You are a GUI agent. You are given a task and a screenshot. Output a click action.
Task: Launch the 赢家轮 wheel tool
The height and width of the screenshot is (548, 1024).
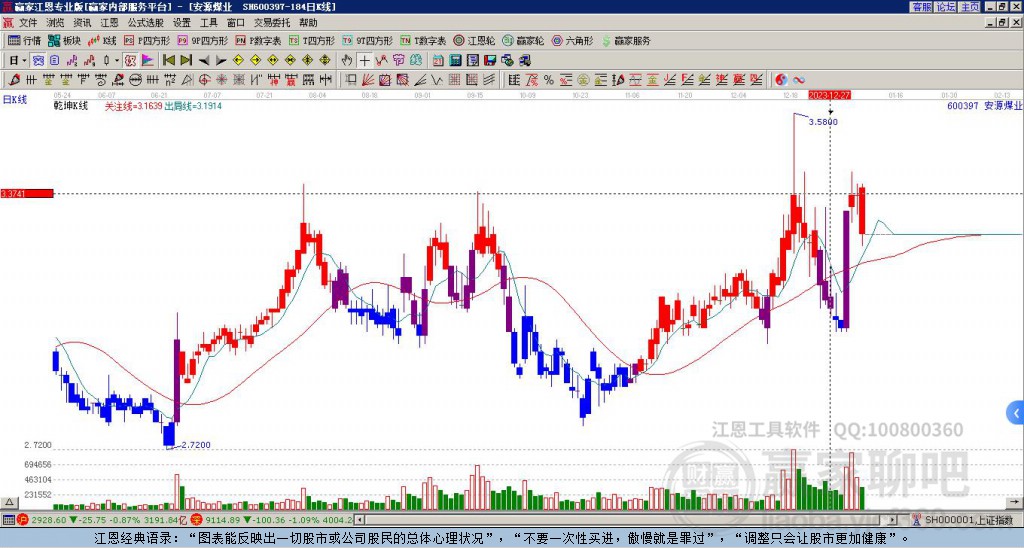pyautogui.click(x=523, y=40)
